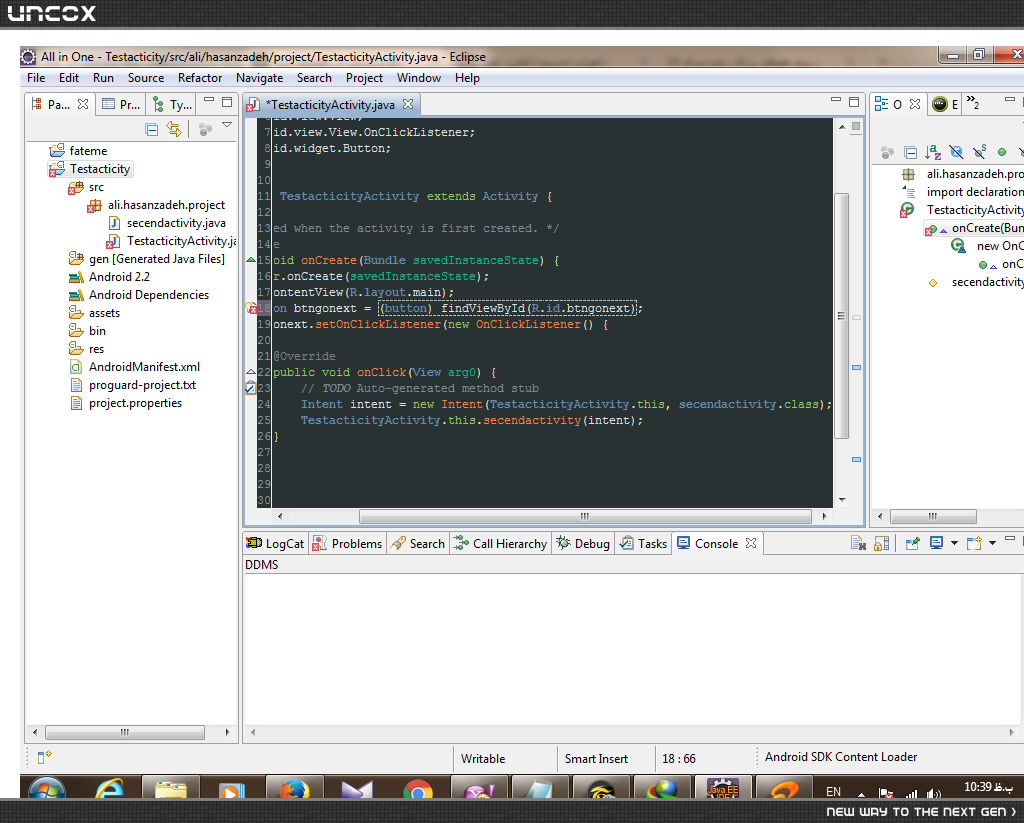Collapse all in the Outline toolbar
This screenshot has width=1024, height=823.
click(x=910, y=153)
